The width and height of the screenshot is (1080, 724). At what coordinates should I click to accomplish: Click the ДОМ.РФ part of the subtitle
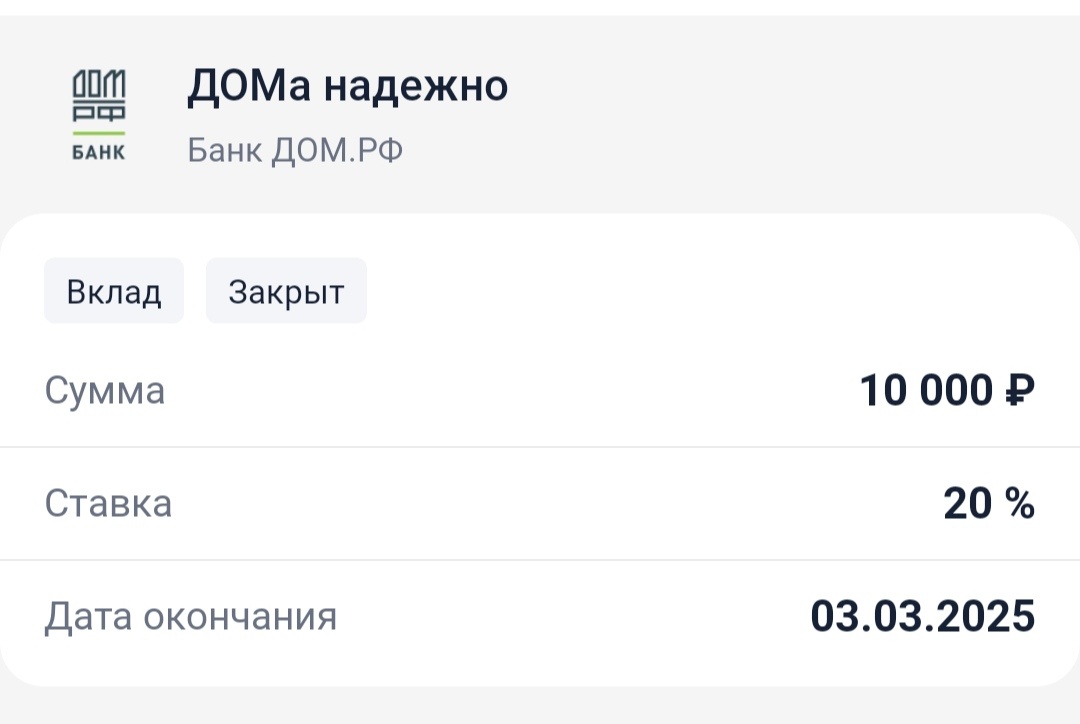click(x=337, y=151)
